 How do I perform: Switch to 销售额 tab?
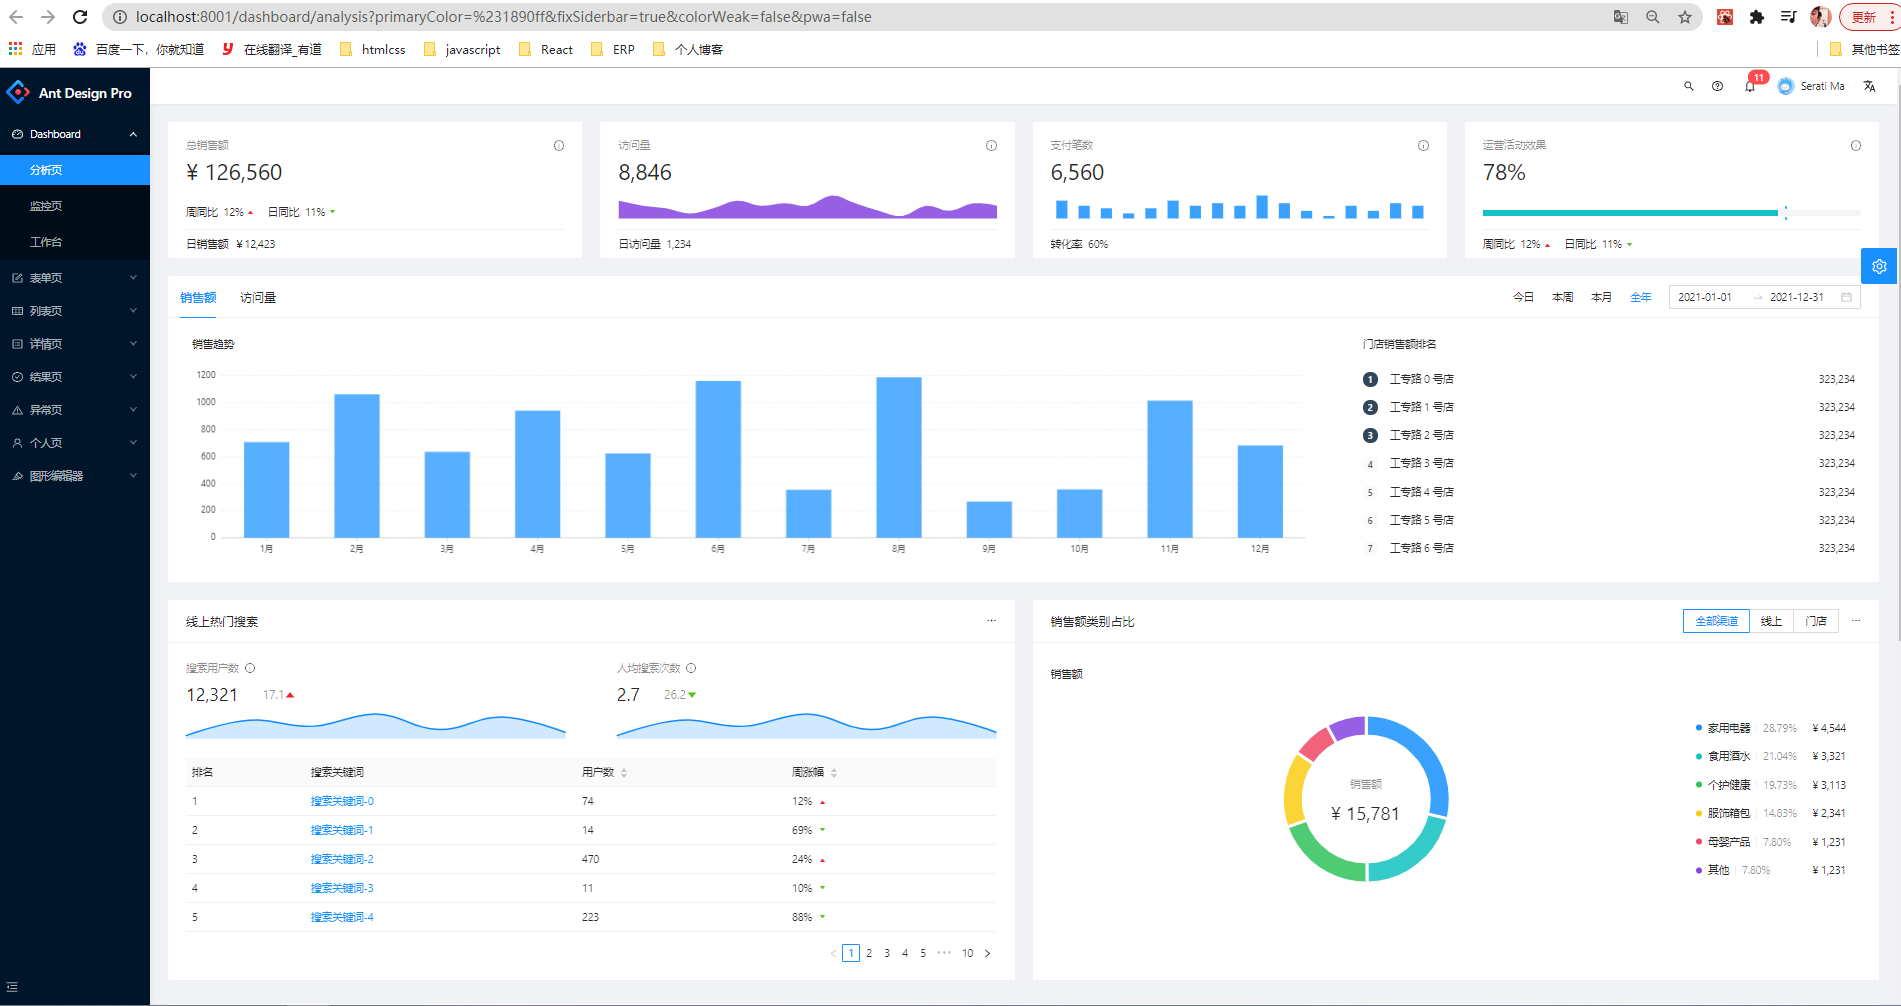coord(198,297)
